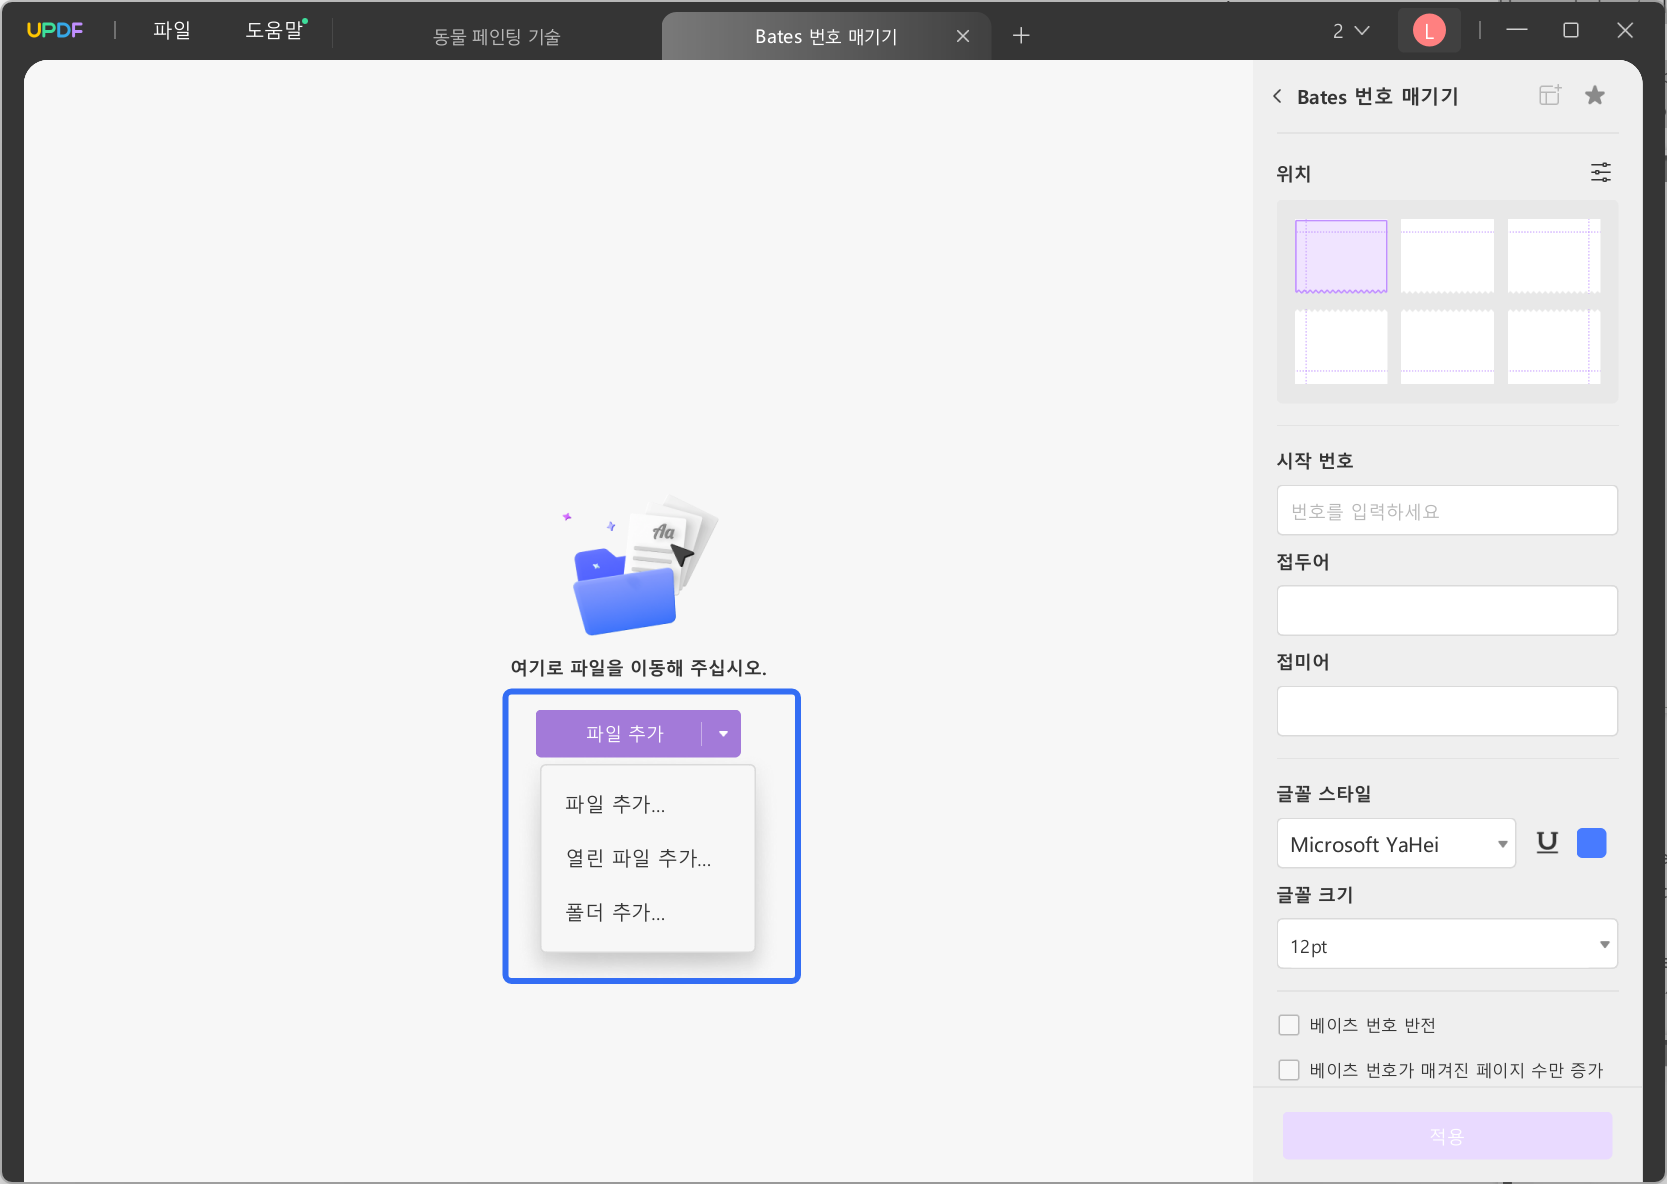Viewport: 1667px width, 1184px height.
Task: Click the folder drop-zone illustration
Action: click(641, 566)
